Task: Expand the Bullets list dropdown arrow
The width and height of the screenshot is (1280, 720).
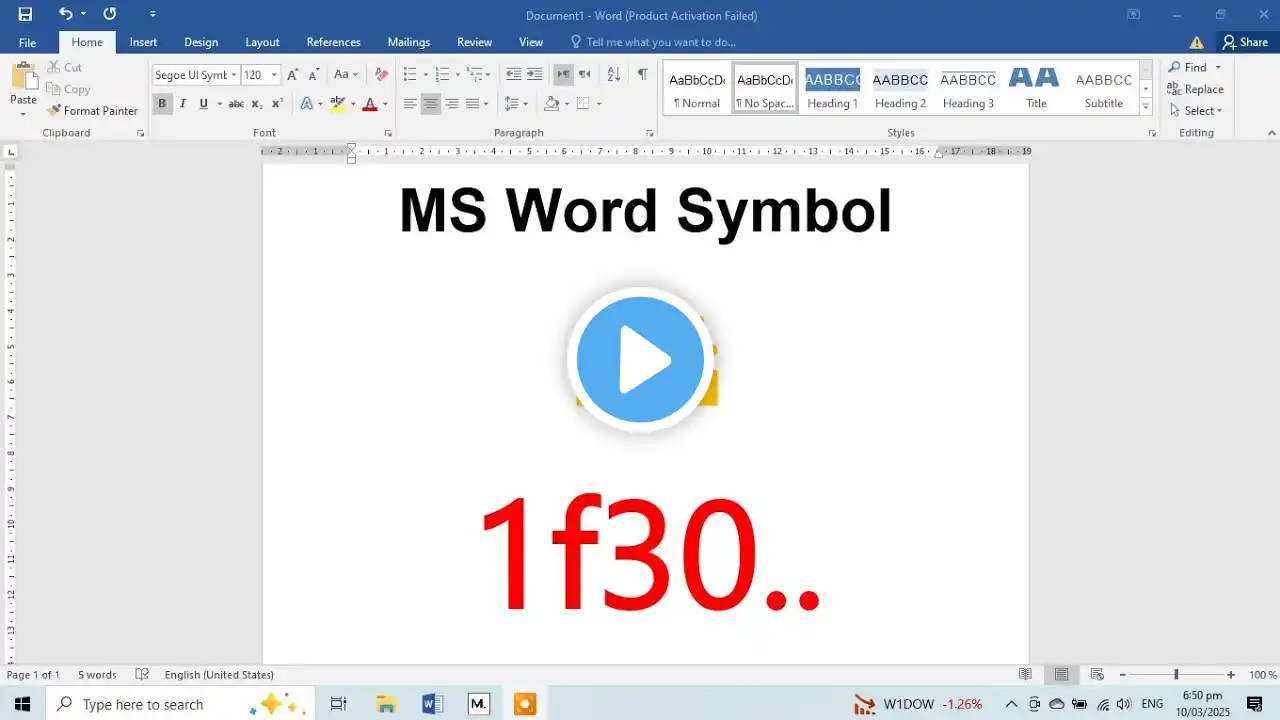Action: pos(426,75)
